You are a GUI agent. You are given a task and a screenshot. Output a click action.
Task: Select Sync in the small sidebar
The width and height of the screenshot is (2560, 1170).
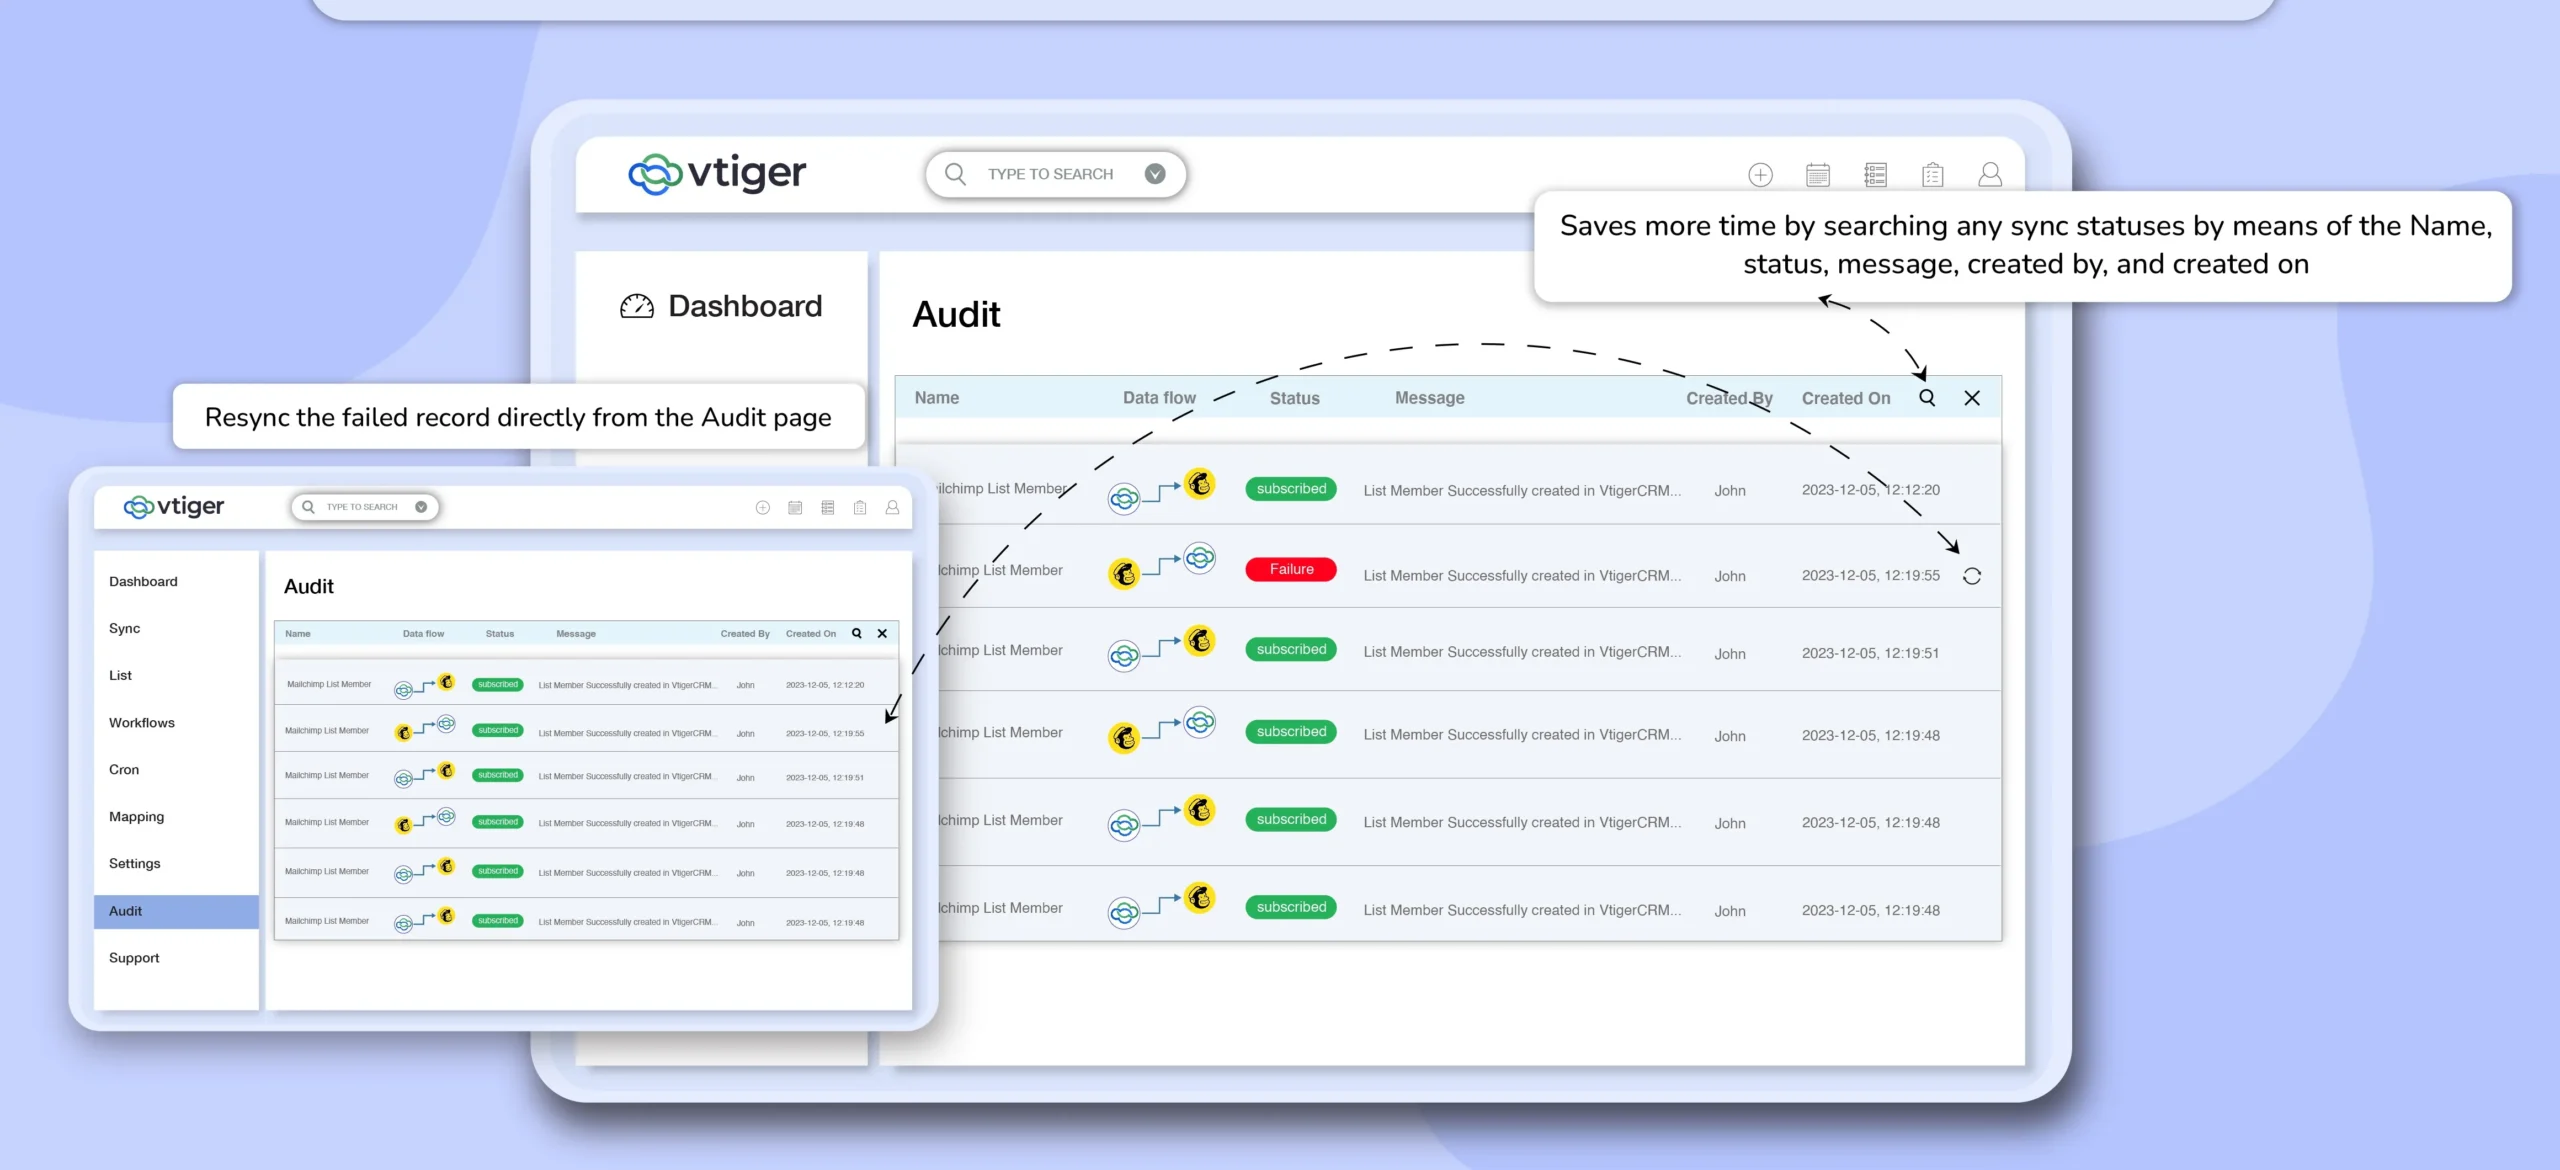click(125, 628)
